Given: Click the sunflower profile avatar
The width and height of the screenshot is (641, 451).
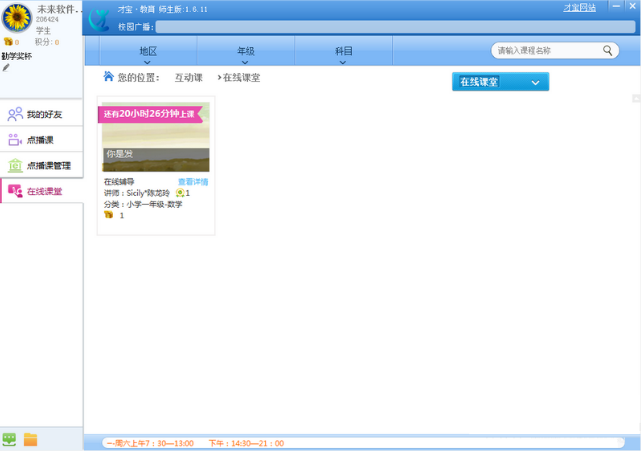Looking at the screenshot, I should 17,18.
